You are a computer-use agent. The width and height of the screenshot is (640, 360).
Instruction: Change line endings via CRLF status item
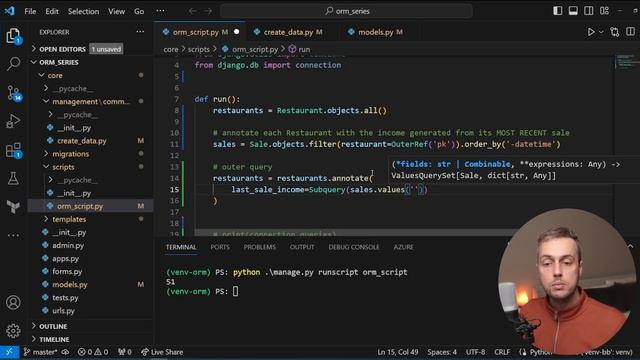click(x=502, y=352)
